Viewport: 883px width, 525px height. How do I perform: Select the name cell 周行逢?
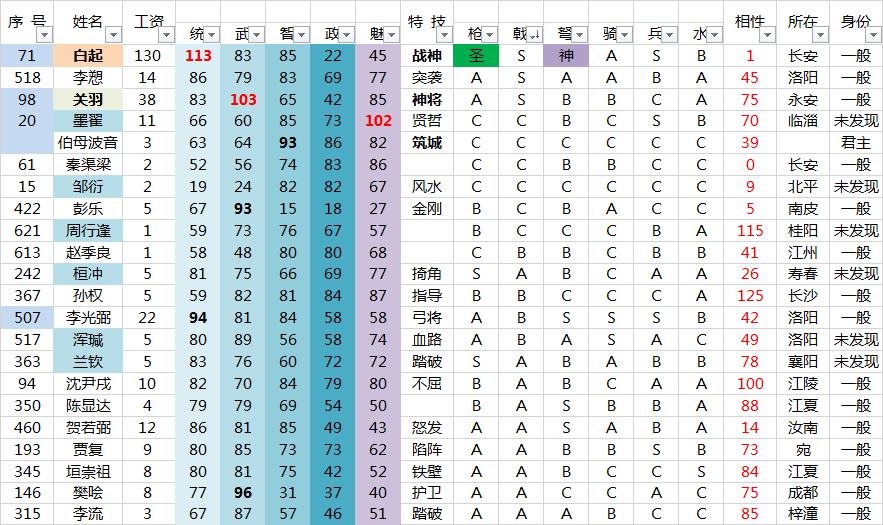(x=88, y=231)
